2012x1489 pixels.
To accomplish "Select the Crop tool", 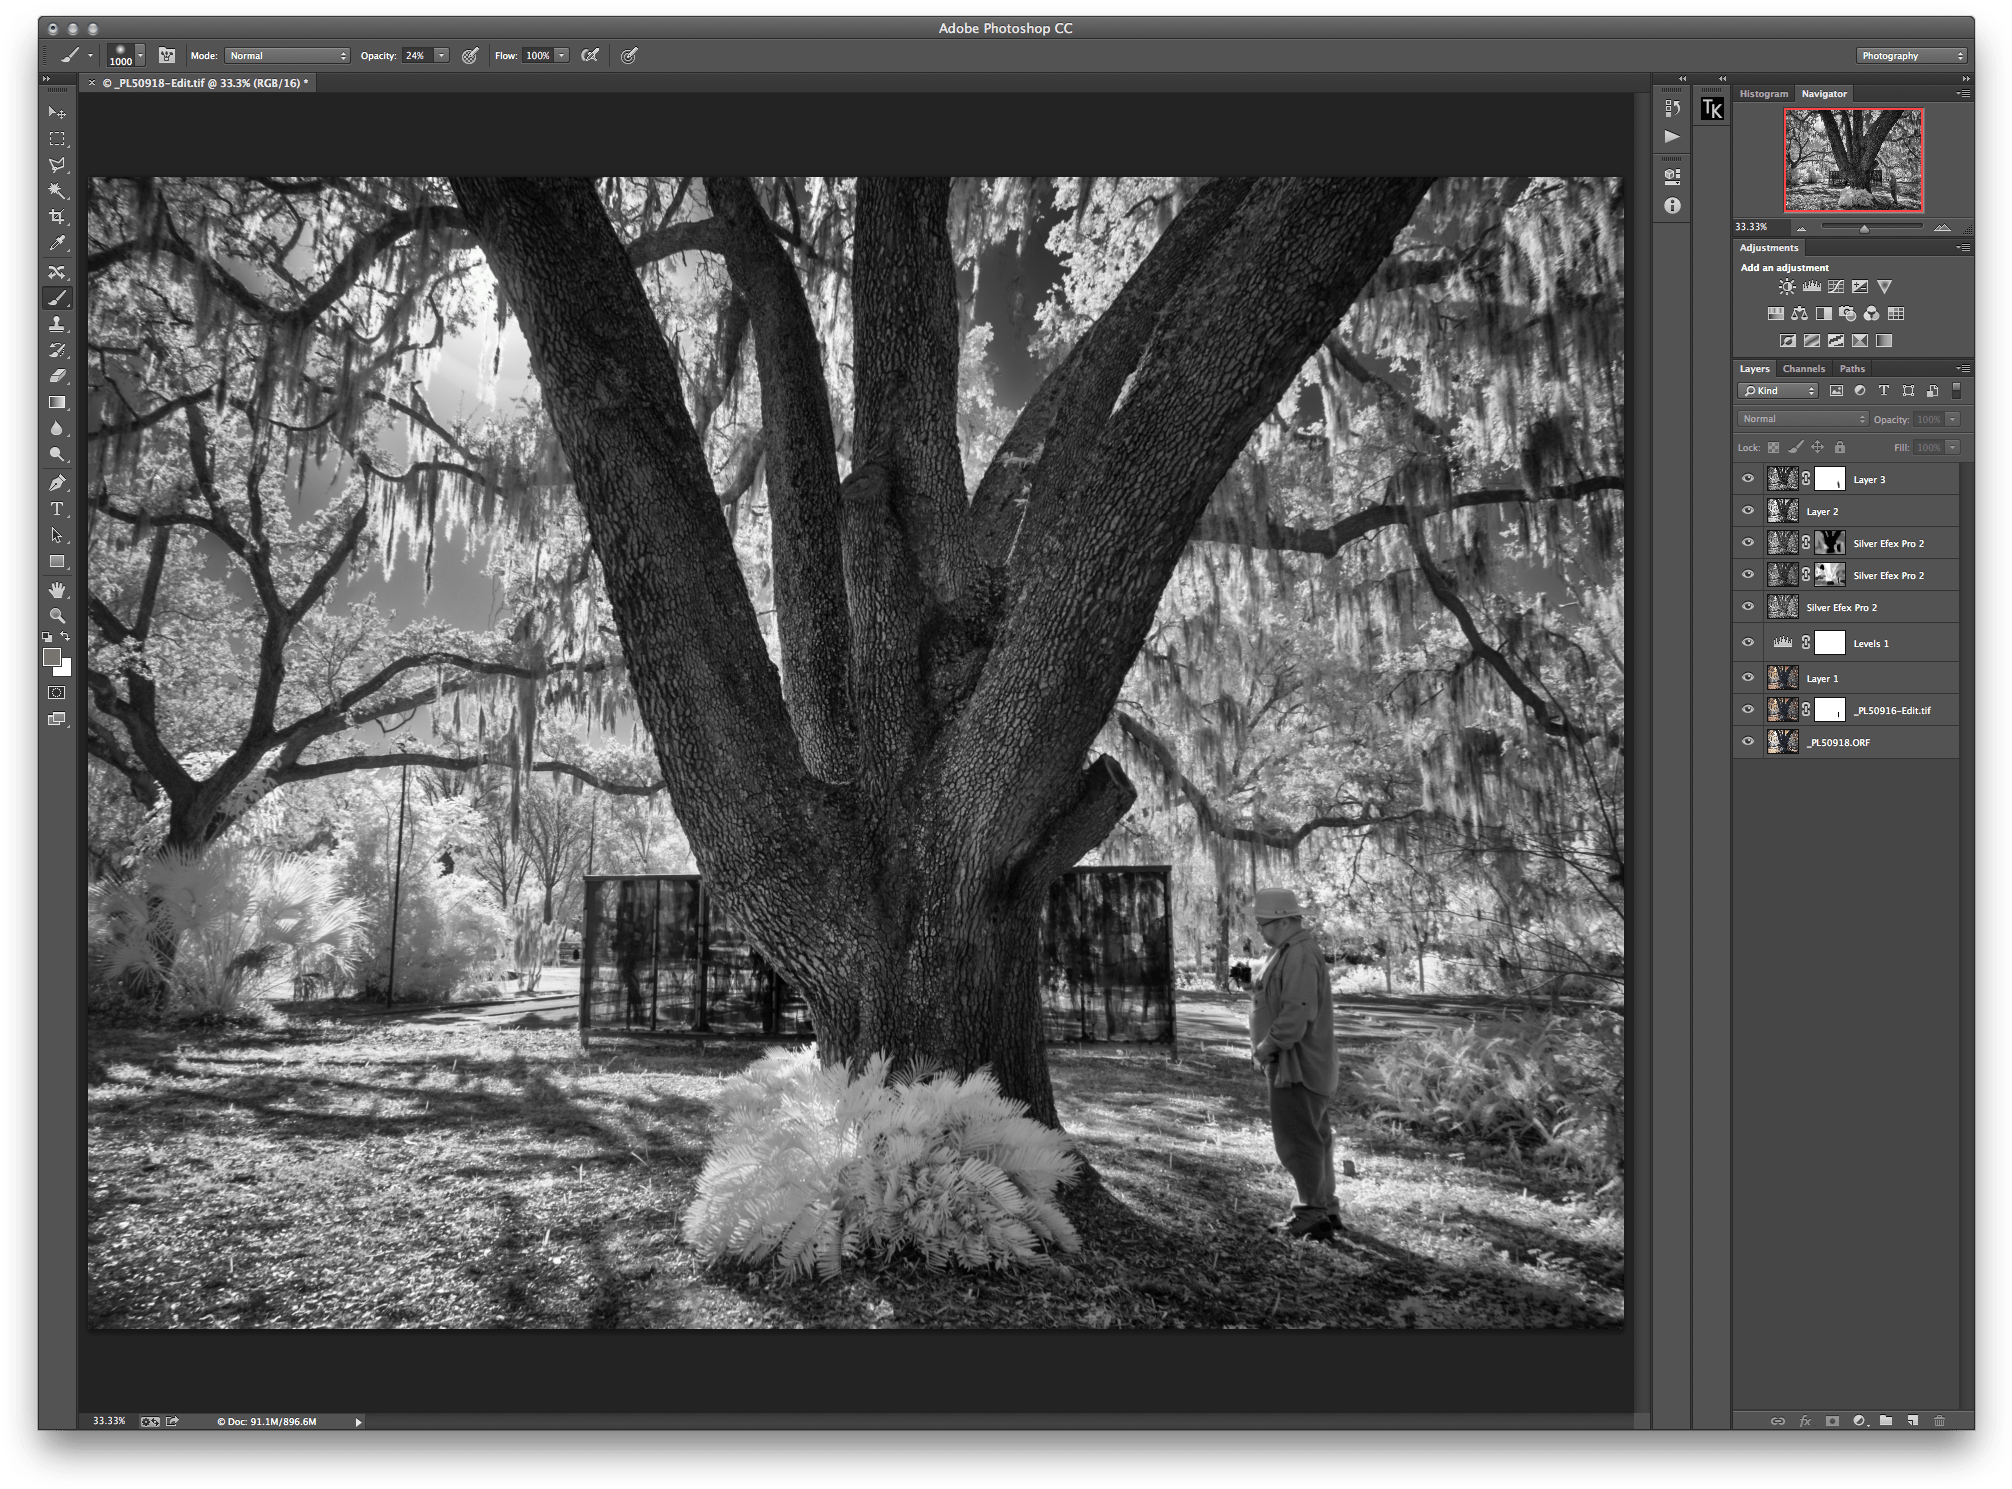I will point(57,217).
